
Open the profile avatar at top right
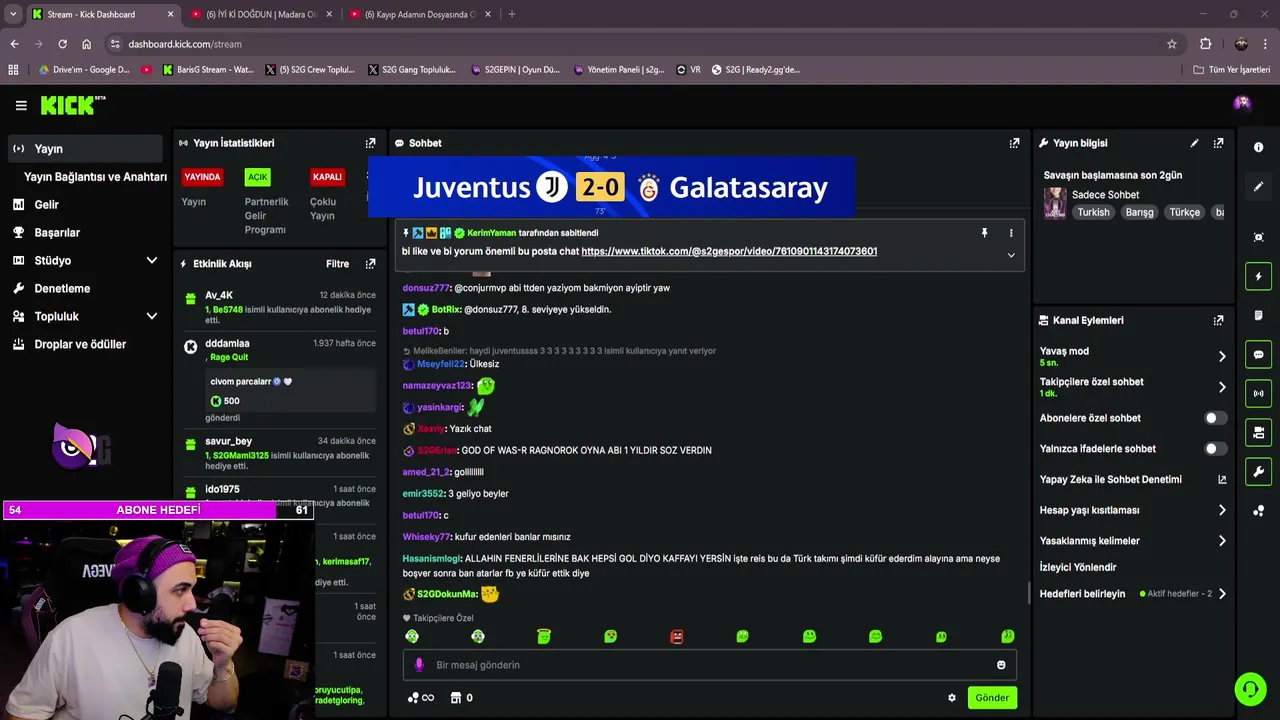tap(1242, 103)
